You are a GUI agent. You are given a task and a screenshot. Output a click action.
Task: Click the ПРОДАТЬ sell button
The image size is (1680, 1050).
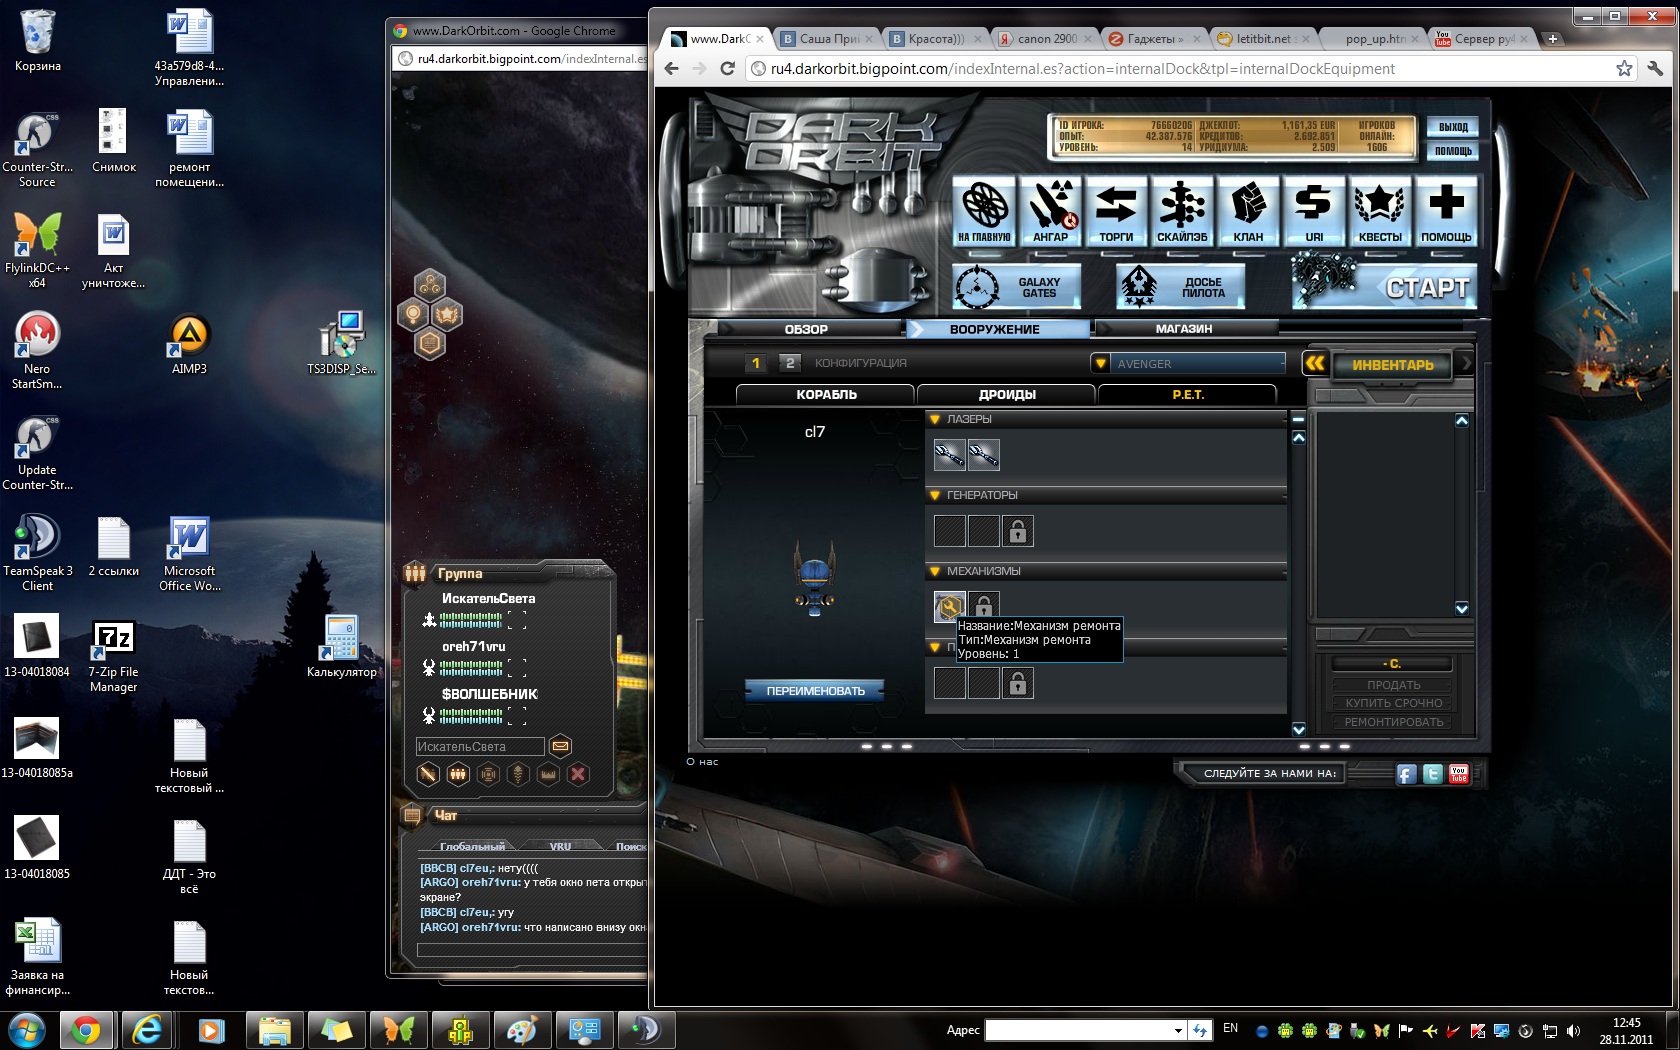(1394, 685)
